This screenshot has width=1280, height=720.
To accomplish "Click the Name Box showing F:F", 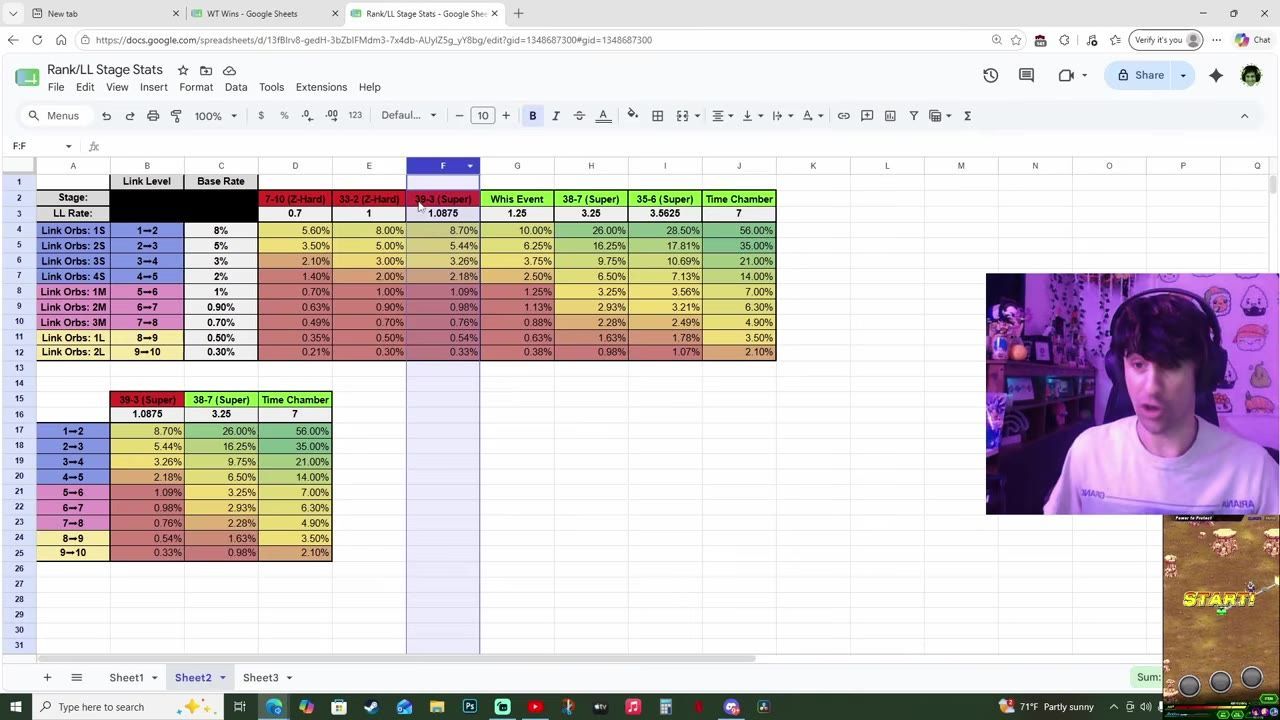I will 41,146.
